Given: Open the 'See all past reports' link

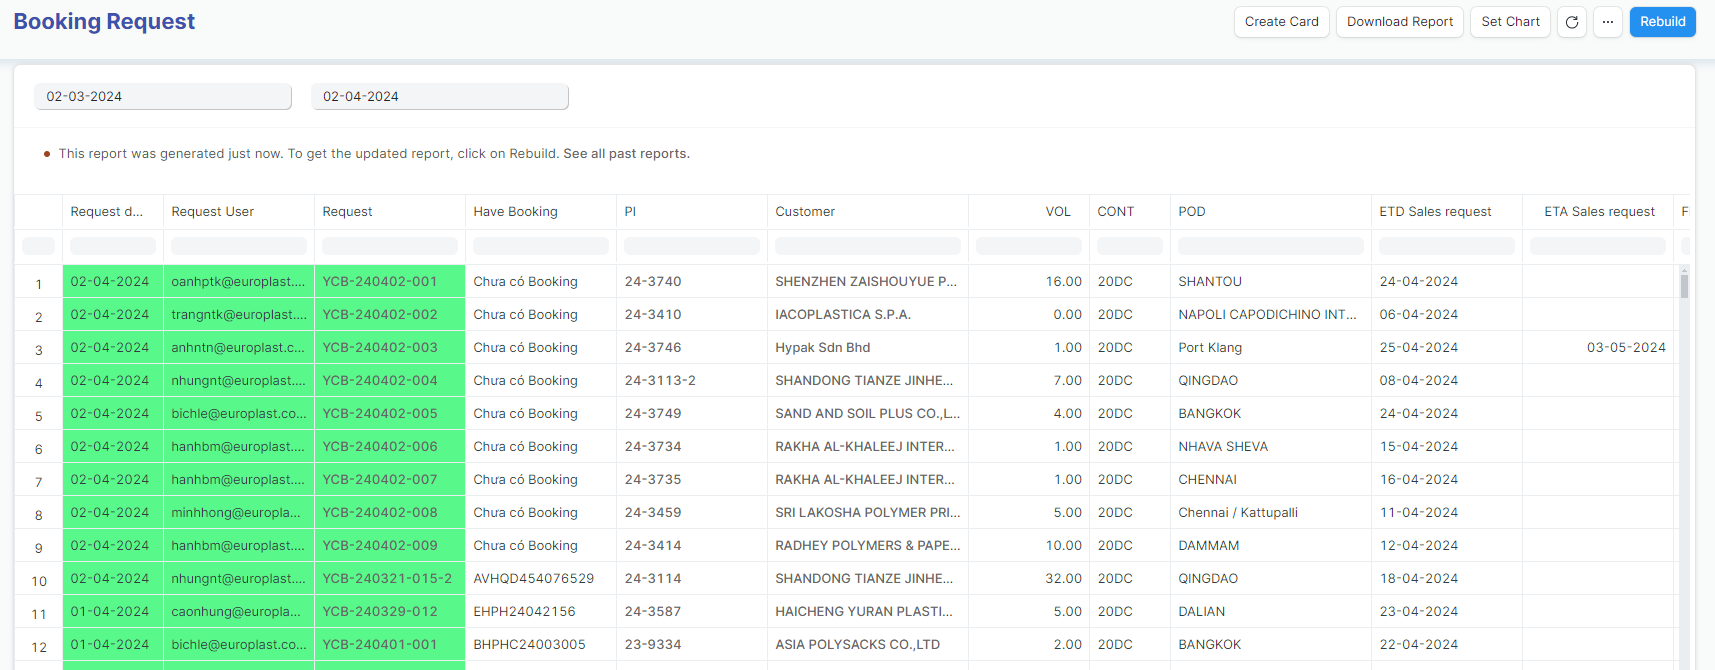Looking at the screenshot, I should coord(626,154).
